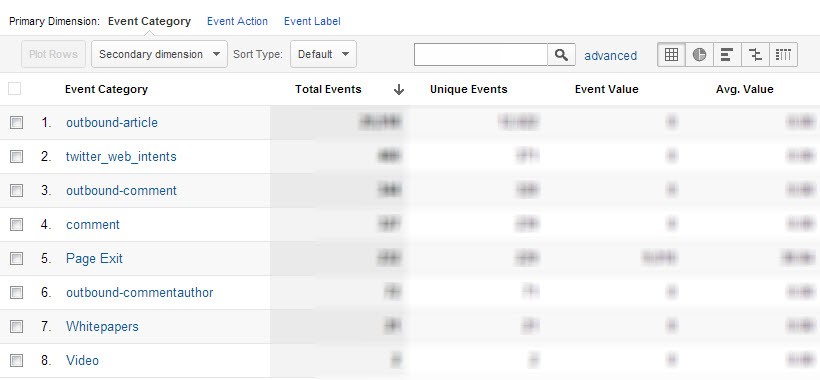Check the box for outbound-comment row
Image resolution: width=820 pixels, height=380 pixels.
pos(17,191)
